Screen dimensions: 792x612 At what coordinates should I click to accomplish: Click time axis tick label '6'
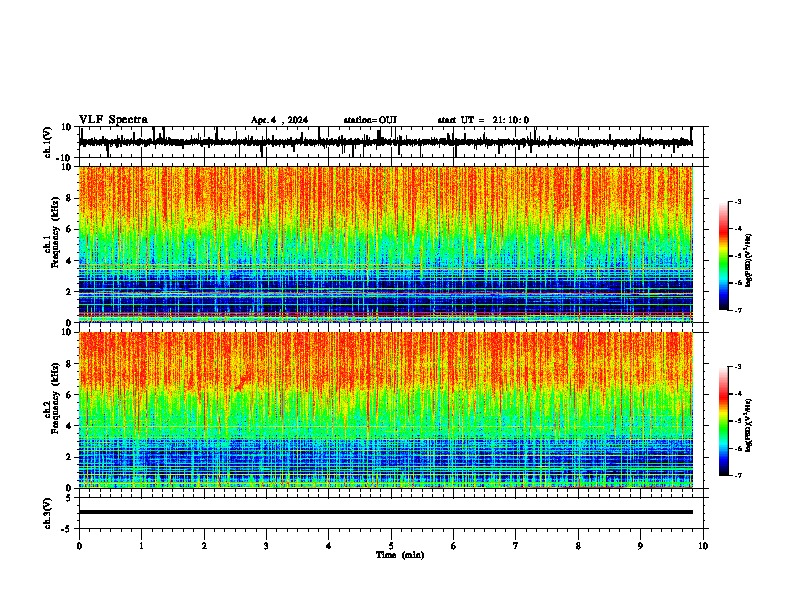454,546
